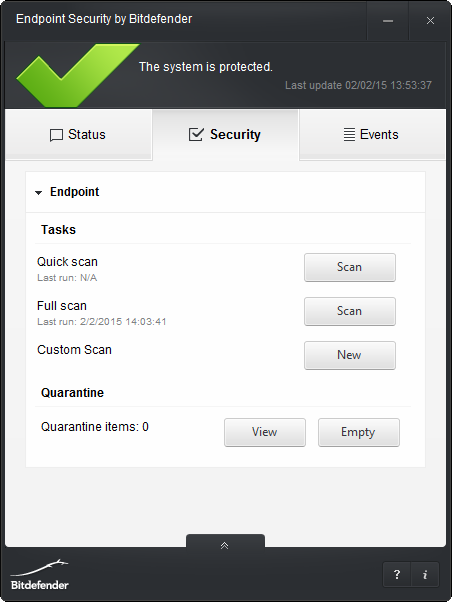Screen dimensions: 452x602
Task: Click the checkbox icon beside Security
Action: [196, 134]
